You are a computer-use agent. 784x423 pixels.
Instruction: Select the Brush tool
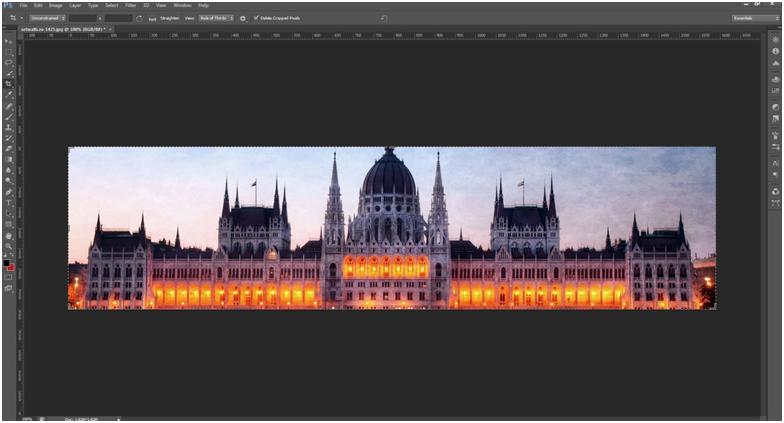8,116
